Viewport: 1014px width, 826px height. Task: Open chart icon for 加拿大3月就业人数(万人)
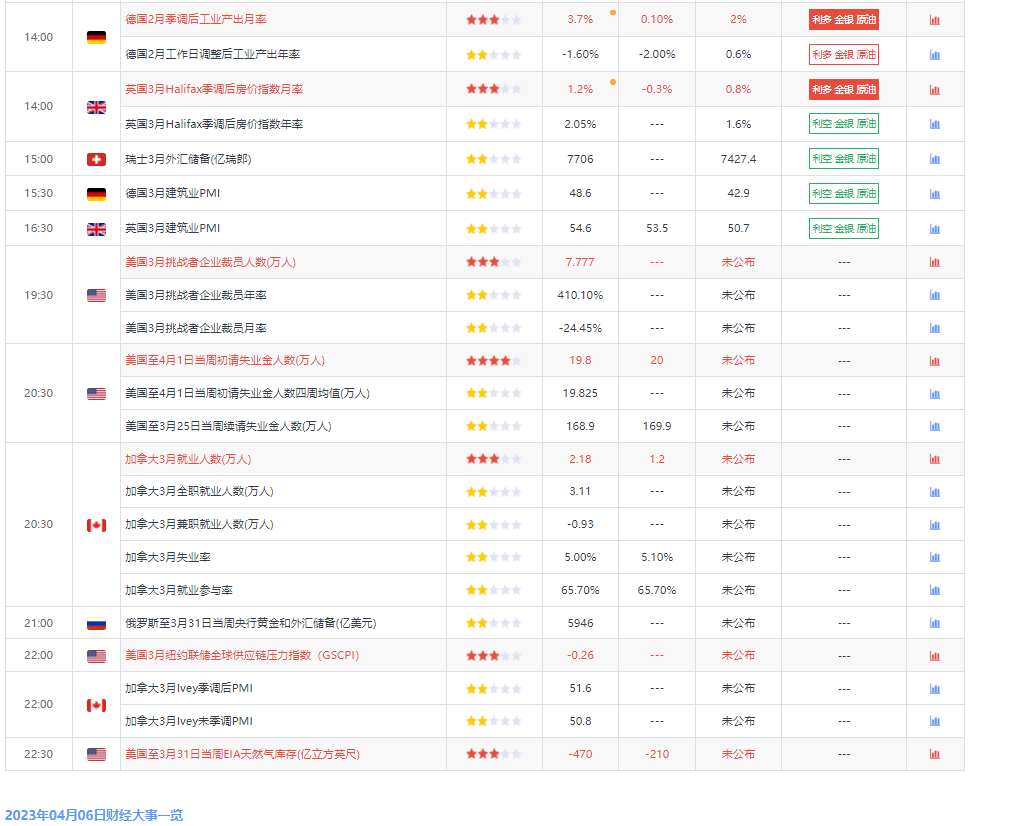point(934,459)
